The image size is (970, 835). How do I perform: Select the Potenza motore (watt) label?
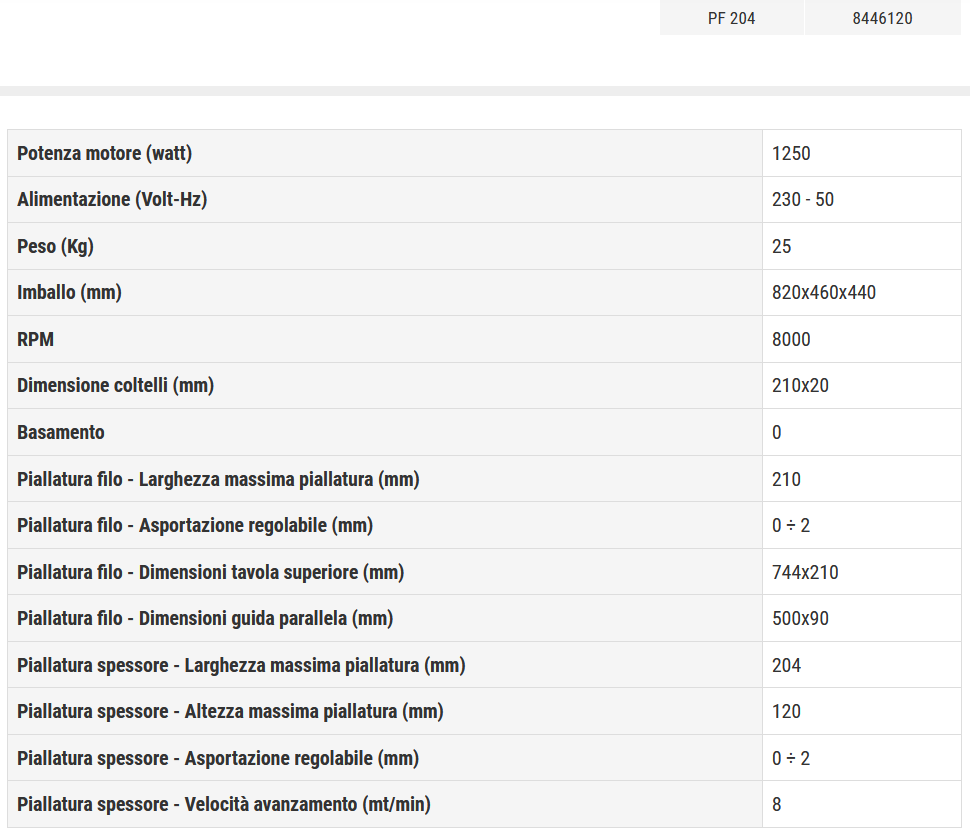coord(104,153)
